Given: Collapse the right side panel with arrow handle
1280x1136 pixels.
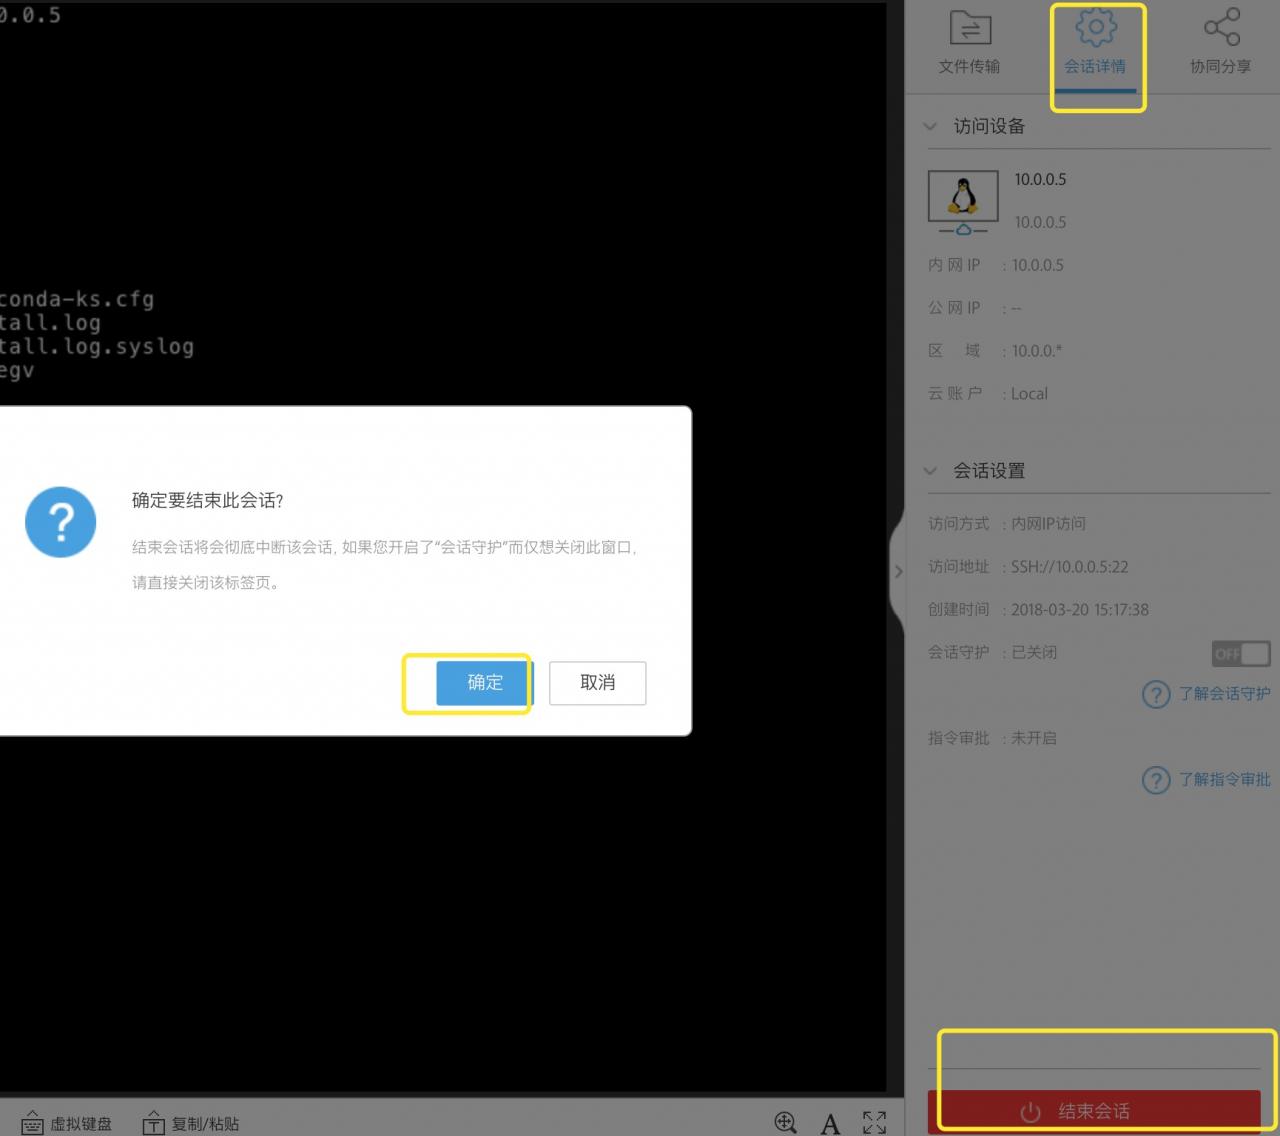Looking at the screenshot, I should pos(898,571).
